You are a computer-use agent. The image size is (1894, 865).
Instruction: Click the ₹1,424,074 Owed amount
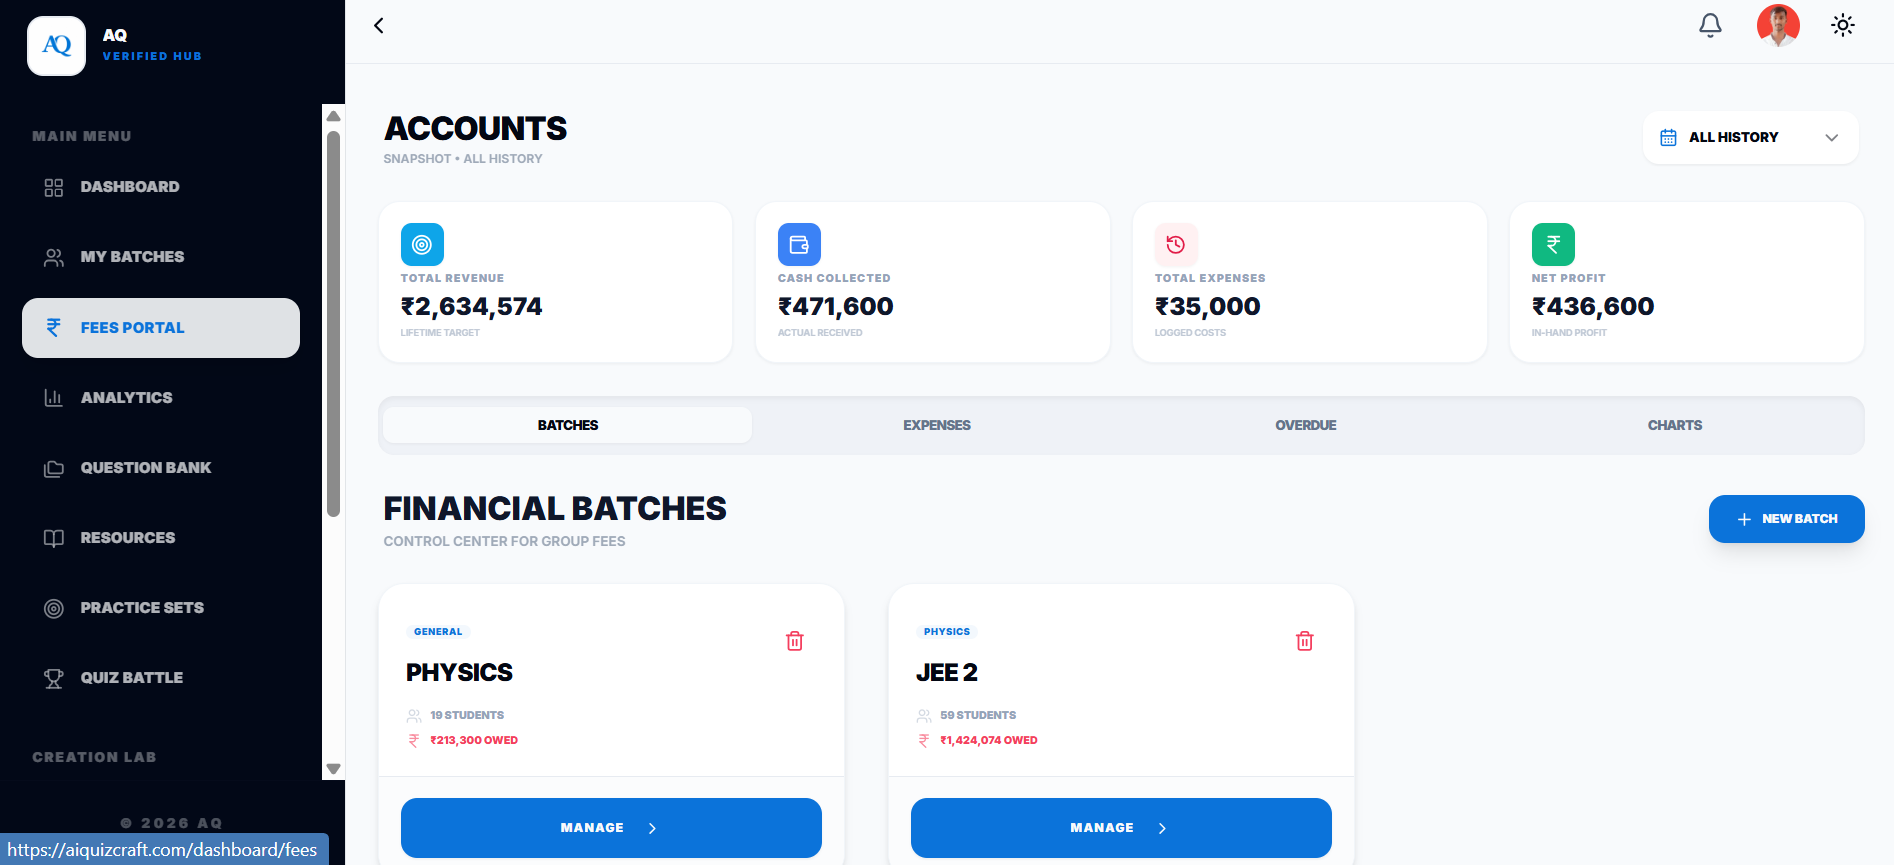[x=989, y=740]
